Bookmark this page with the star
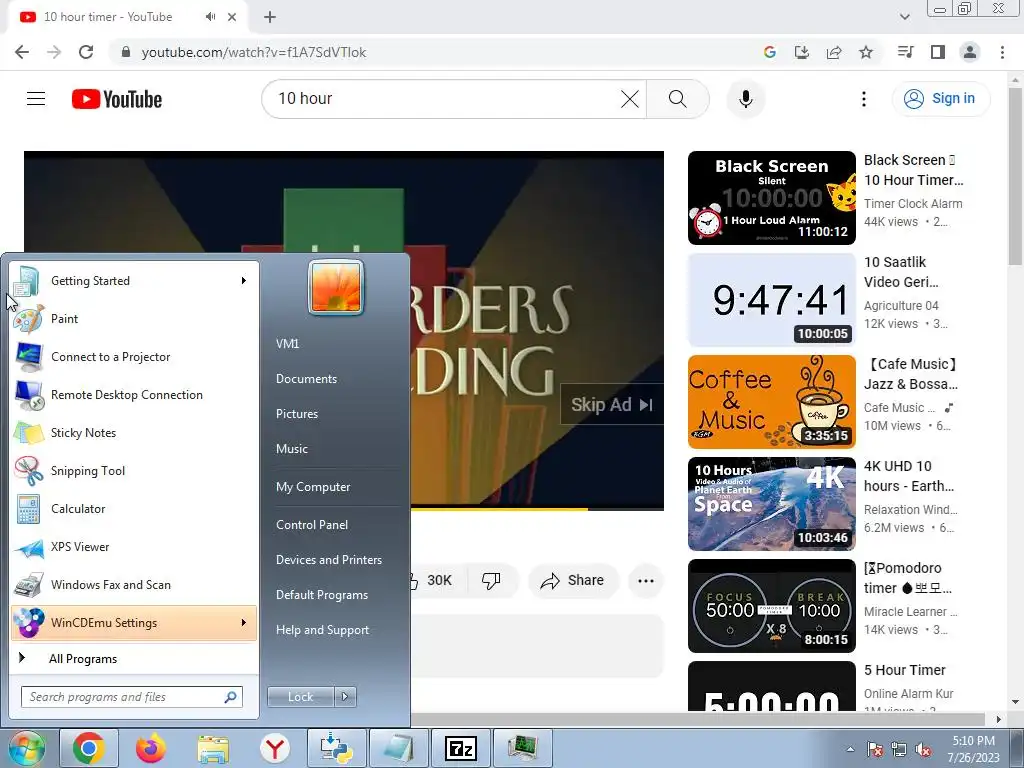Image resolution: width=1024 pixels, height=768 pixels. coord(866,52)
